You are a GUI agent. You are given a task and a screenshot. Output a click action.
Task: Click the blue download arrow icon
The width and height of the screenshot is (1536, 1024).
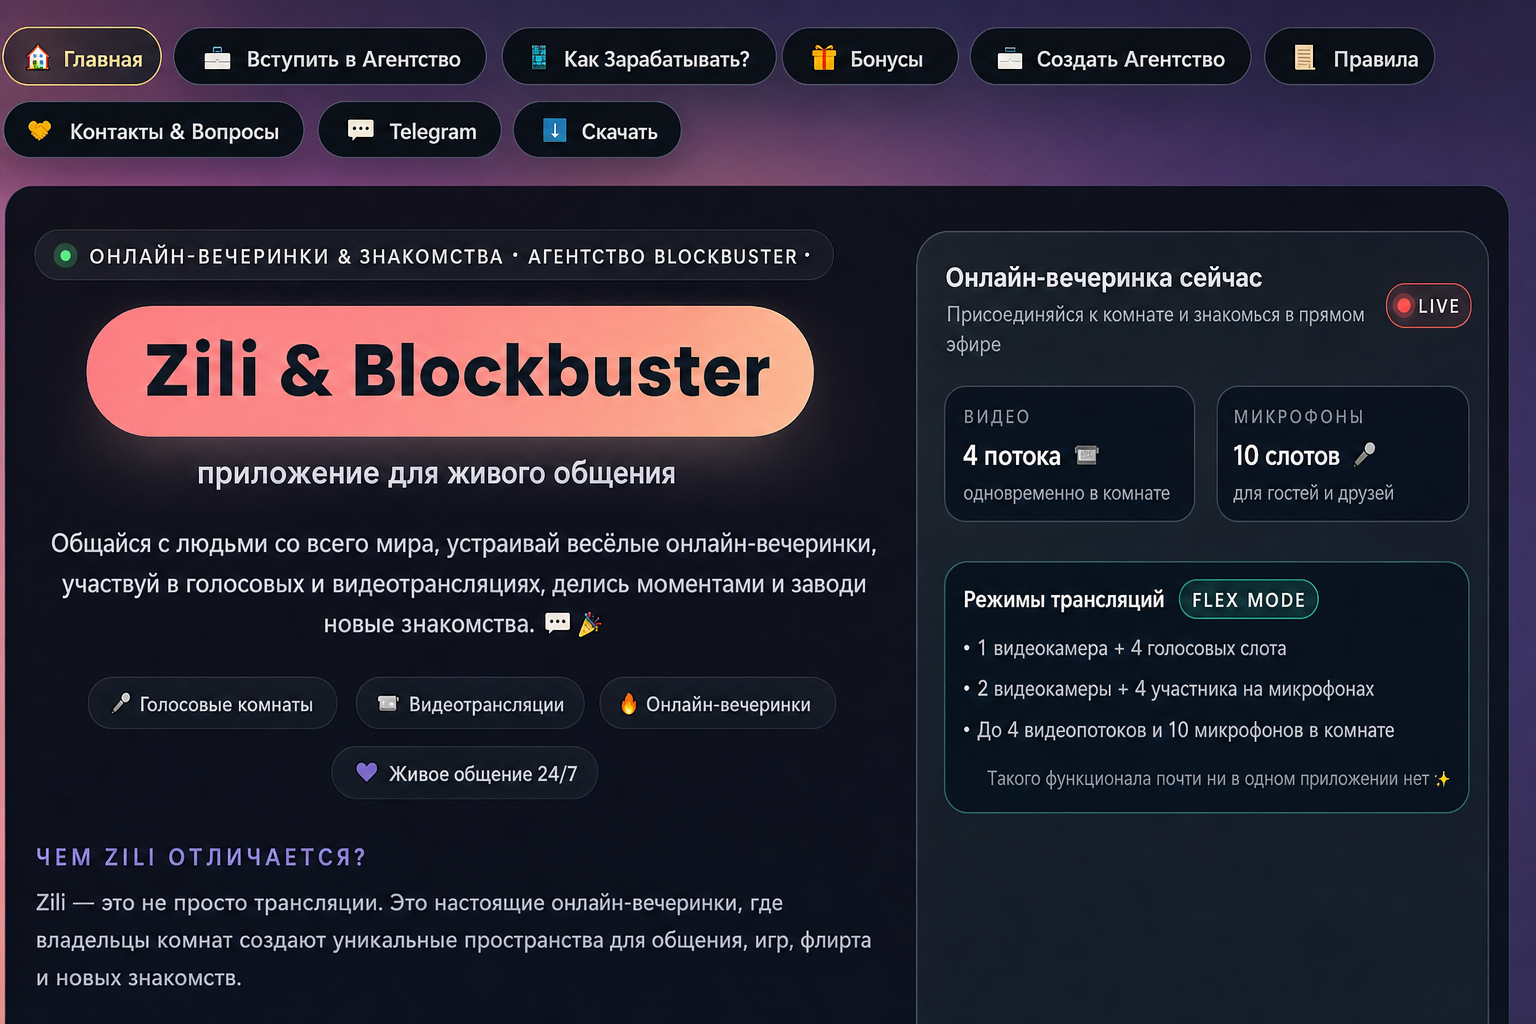click(555, 130)
